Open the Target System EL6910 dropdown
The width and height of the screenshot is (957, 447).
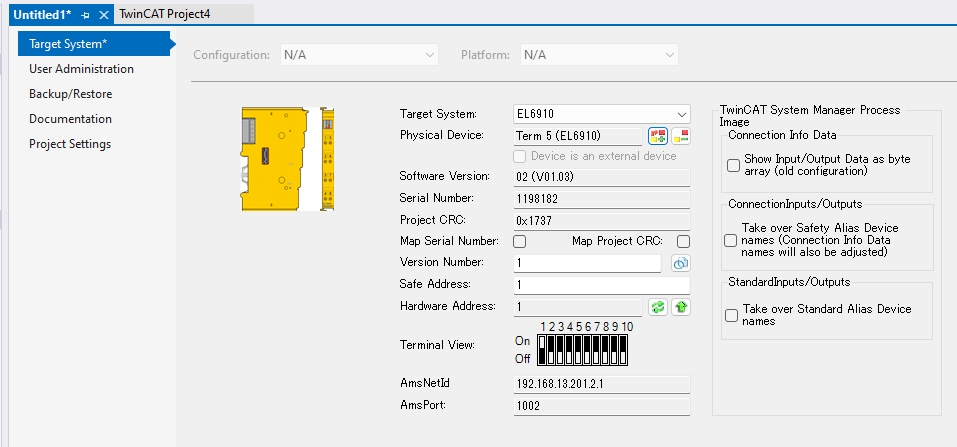point(602,114)
